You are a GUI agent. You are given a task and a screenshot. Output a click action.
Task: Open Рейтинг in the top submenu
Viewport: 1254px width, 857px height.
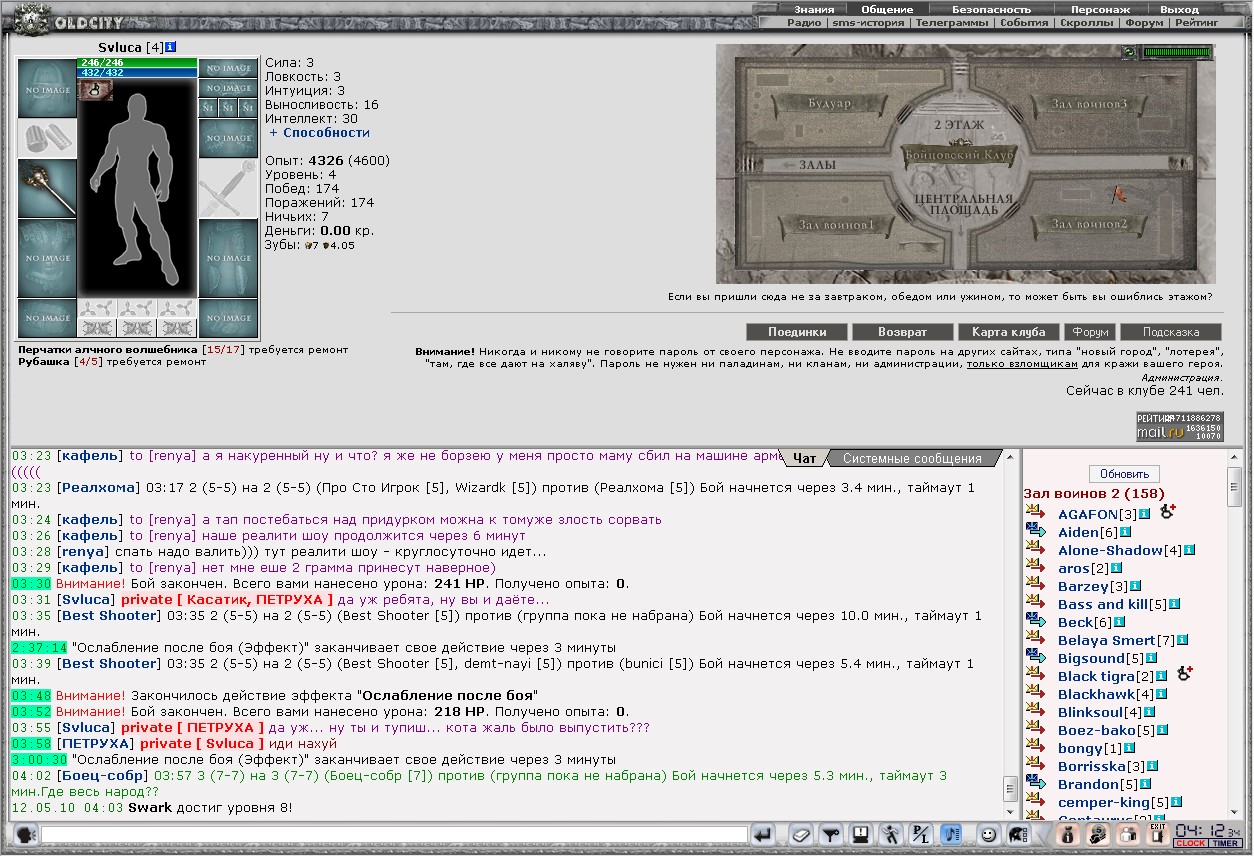[x=1197, y=22]
